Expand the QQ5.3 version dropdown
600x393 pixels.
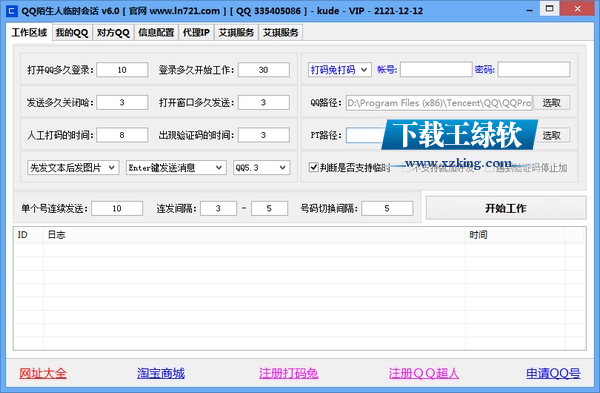pos(261,168)
